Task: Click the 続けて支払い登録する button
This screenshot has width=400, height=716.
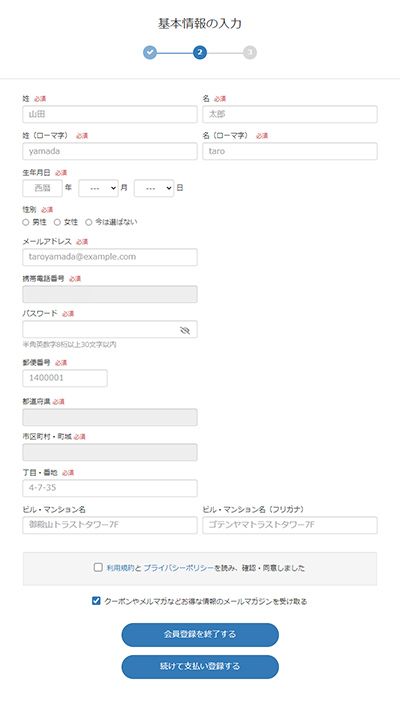Action: (200, 667)
